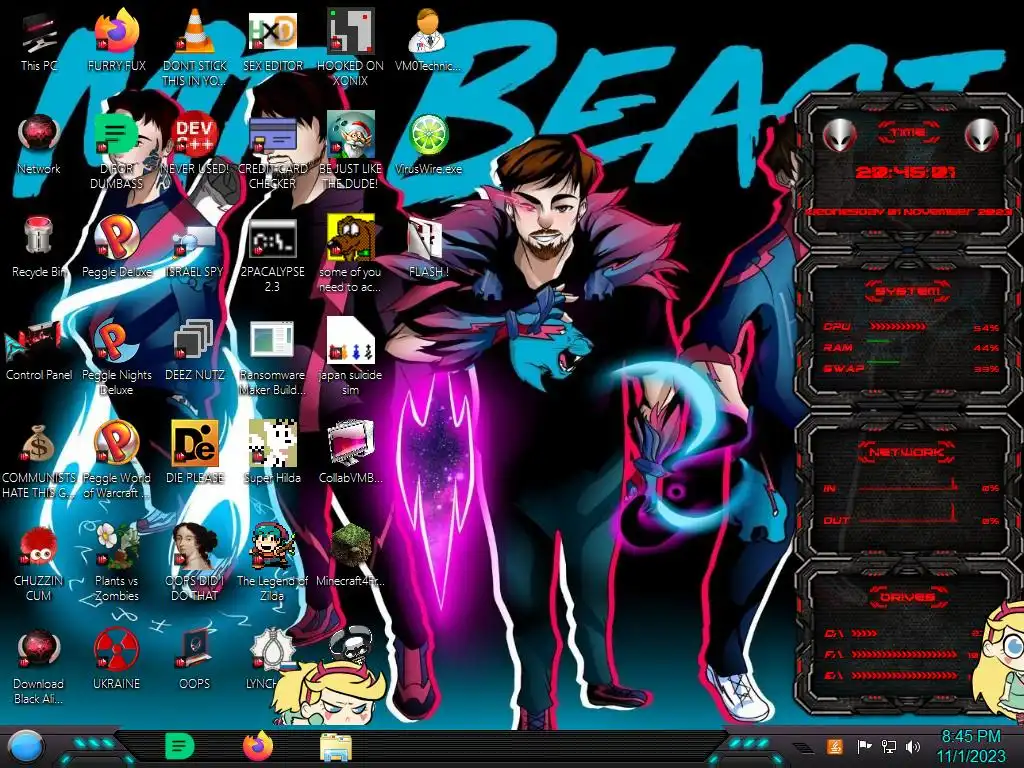Open Ransomware Maker Builder shortcut
The width and height of the screenshot is (1024, 768).
pos(272,341)
